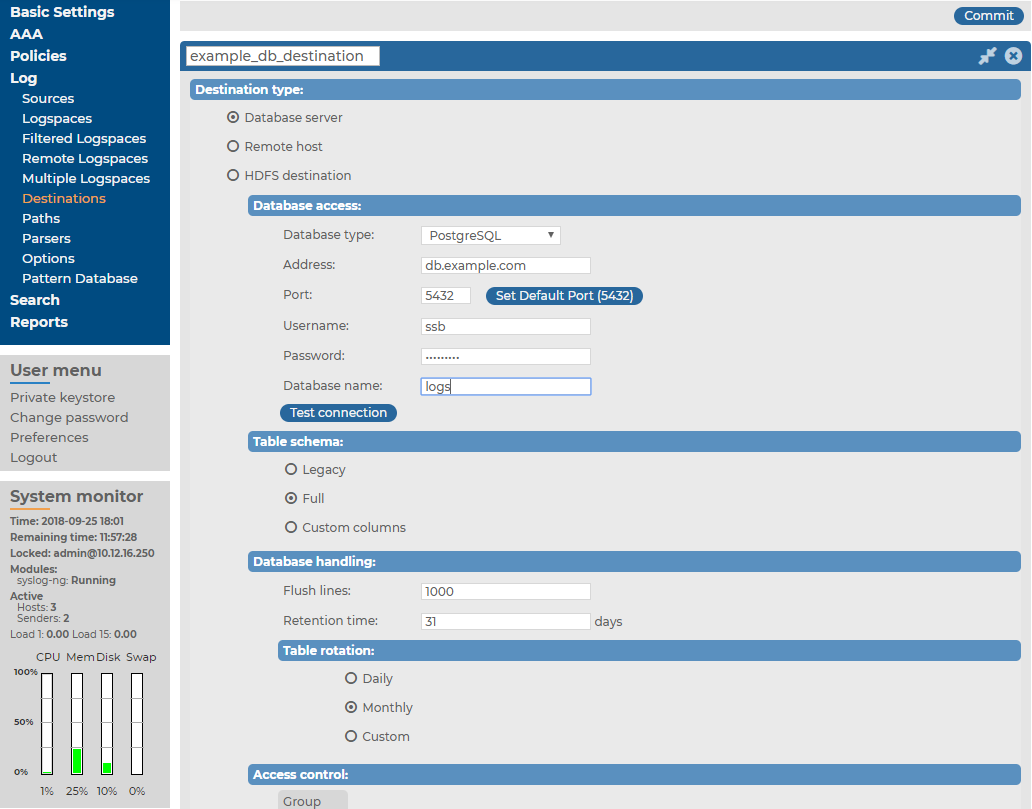Open Pattern Database page
This screenshot has width=1032, height=809.
[80, 278]
